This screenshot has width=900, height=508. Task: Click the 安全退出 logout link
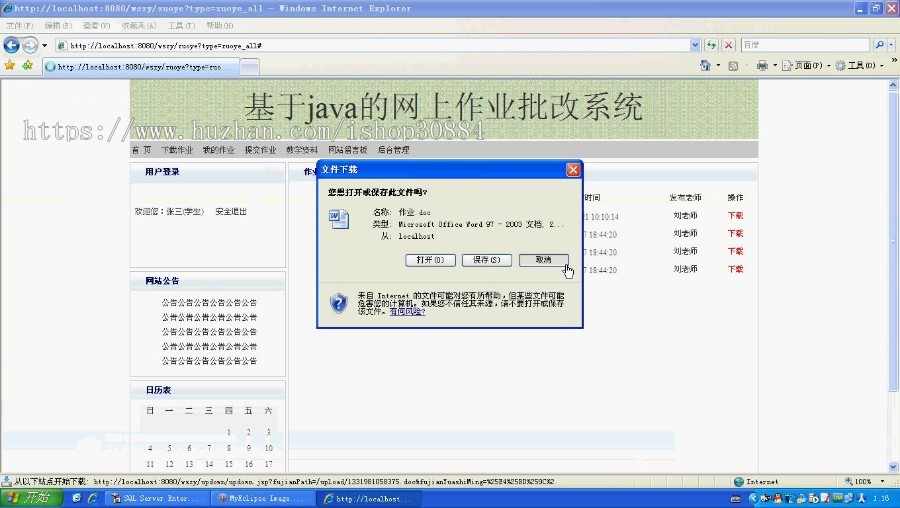(231, 212)
